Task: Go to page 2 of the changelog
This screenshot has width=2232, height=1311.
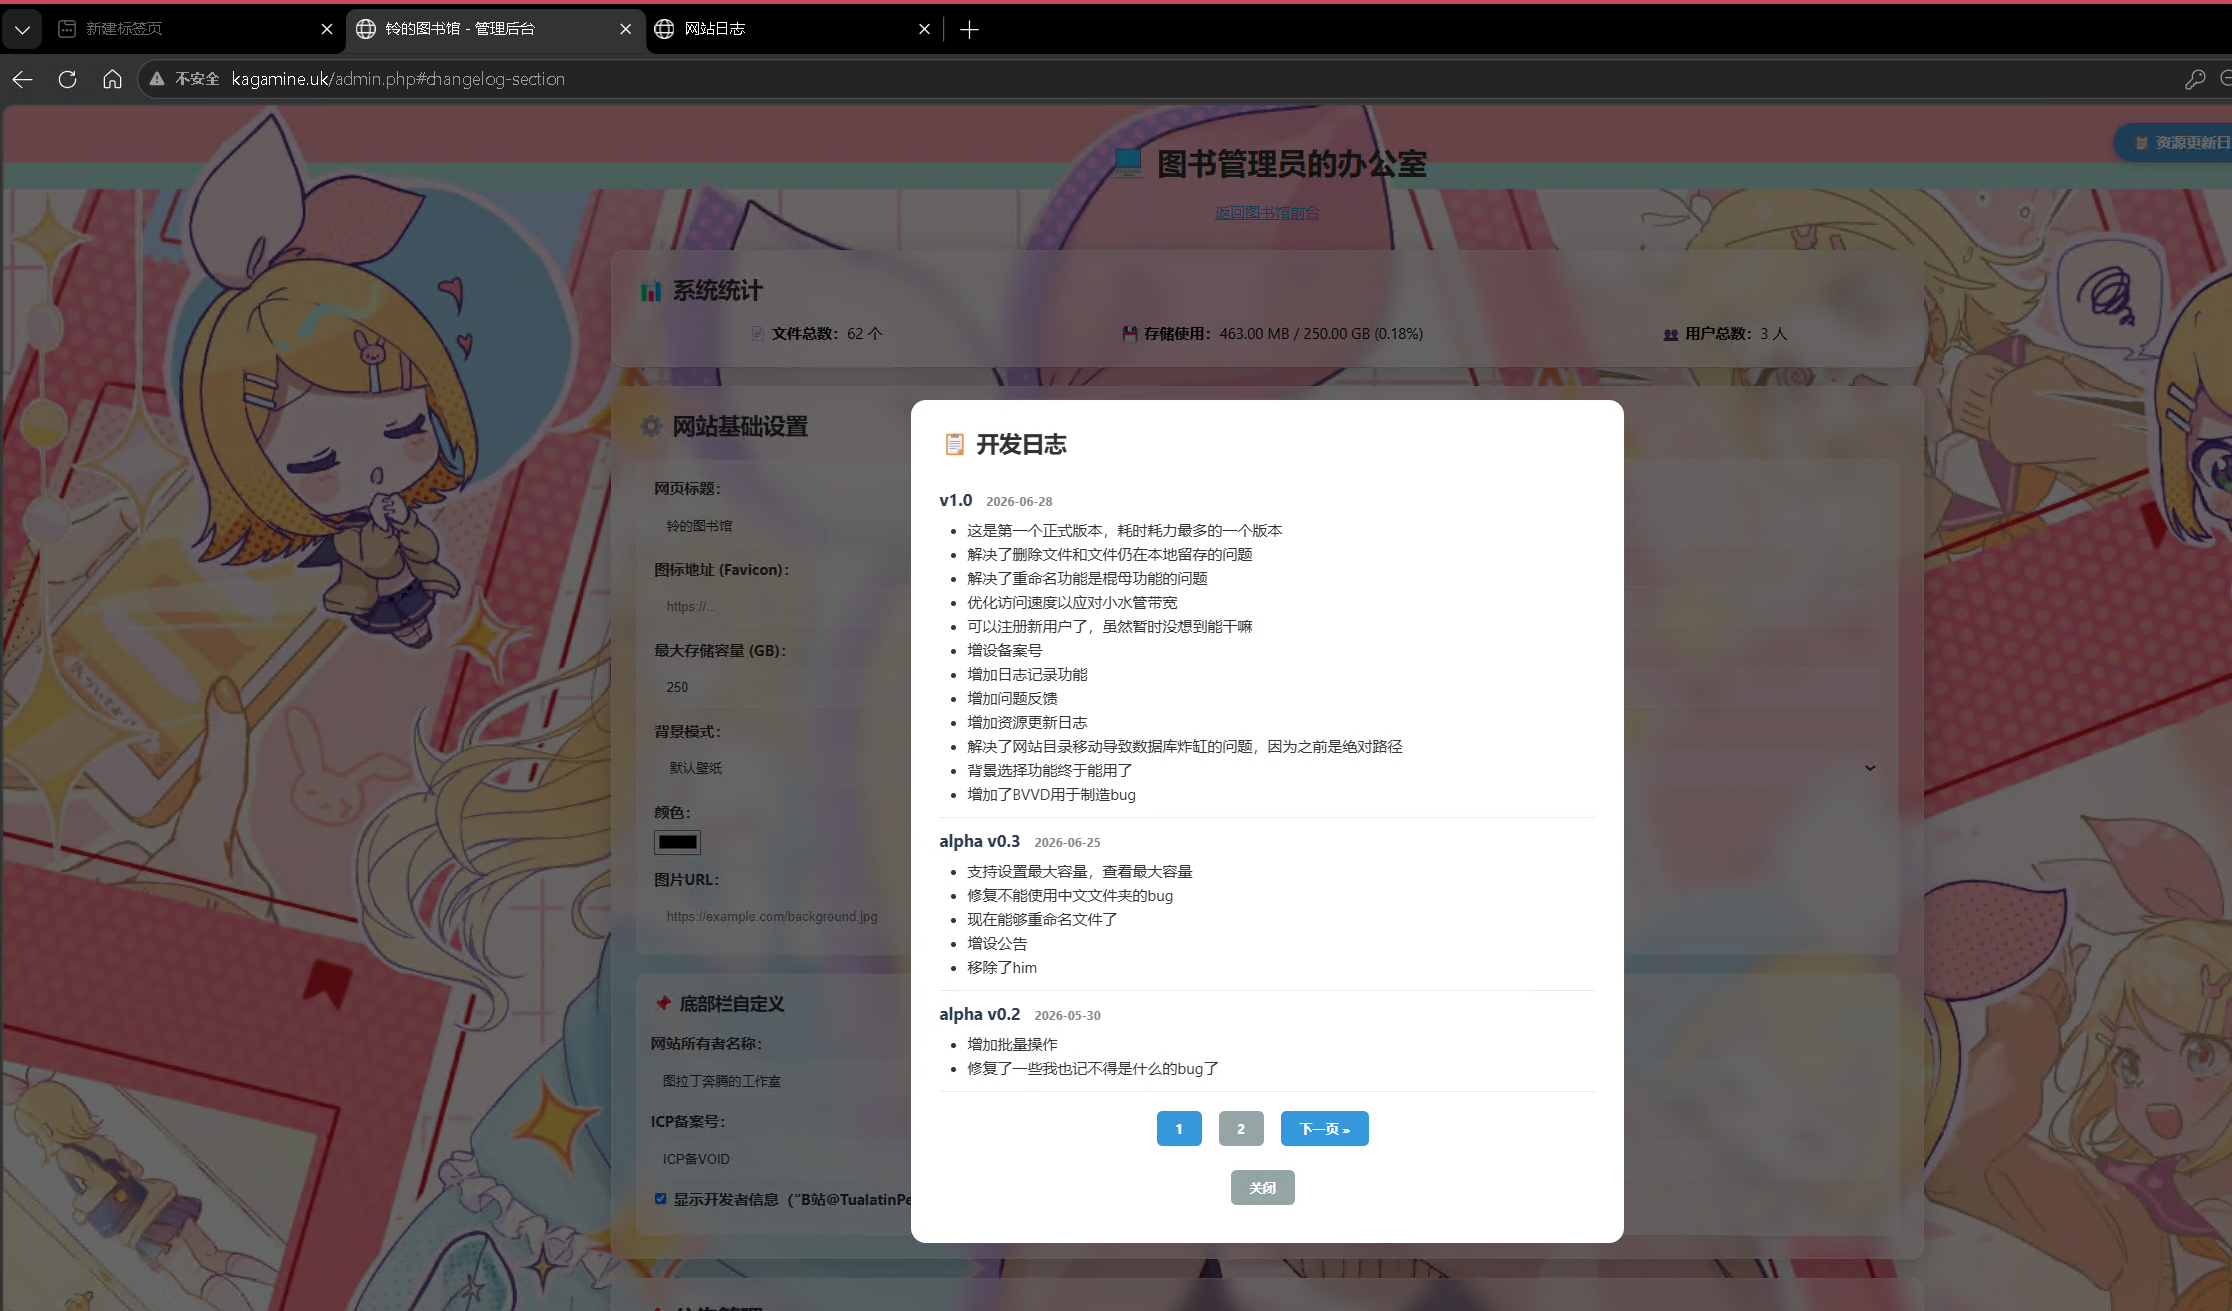Action: click(x=1241, y=1129)
